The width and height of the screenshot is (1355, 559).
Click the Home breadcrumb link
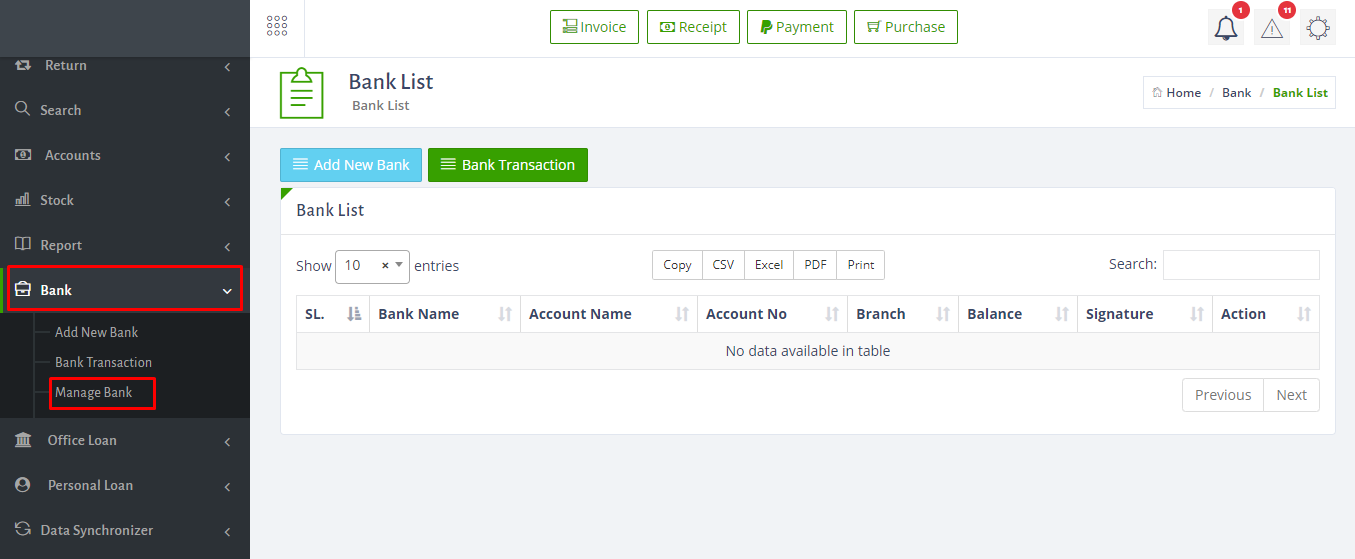click(x=1176, y=93)
